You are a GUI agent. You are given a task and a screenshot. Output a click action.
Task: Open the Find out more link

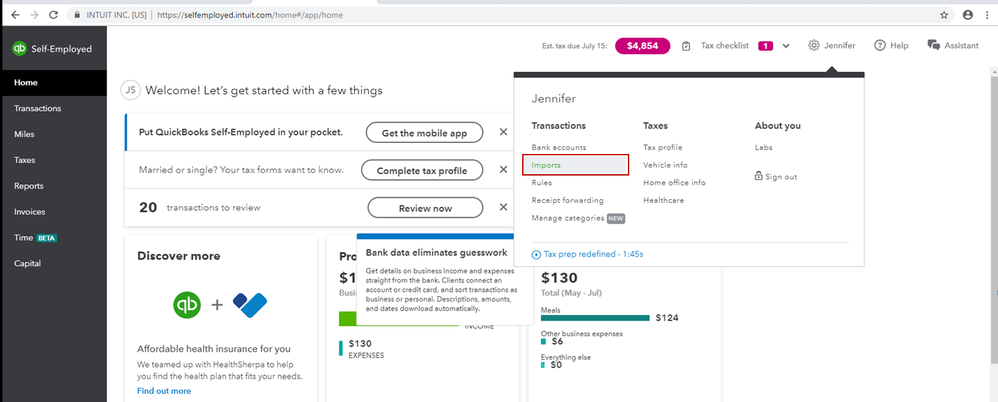pyautogui.click(x=164, y=391)
